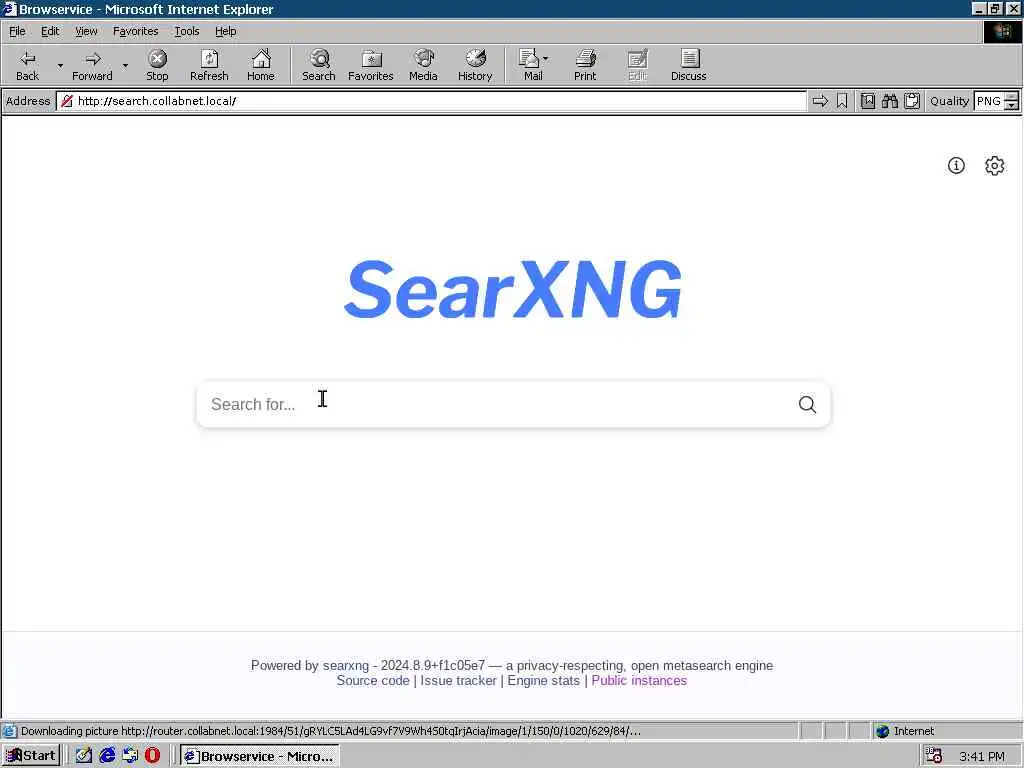Screen dimensions: 1024x768
Task: Go back with the Back toolbar button
Action: [x=27, y=65]
